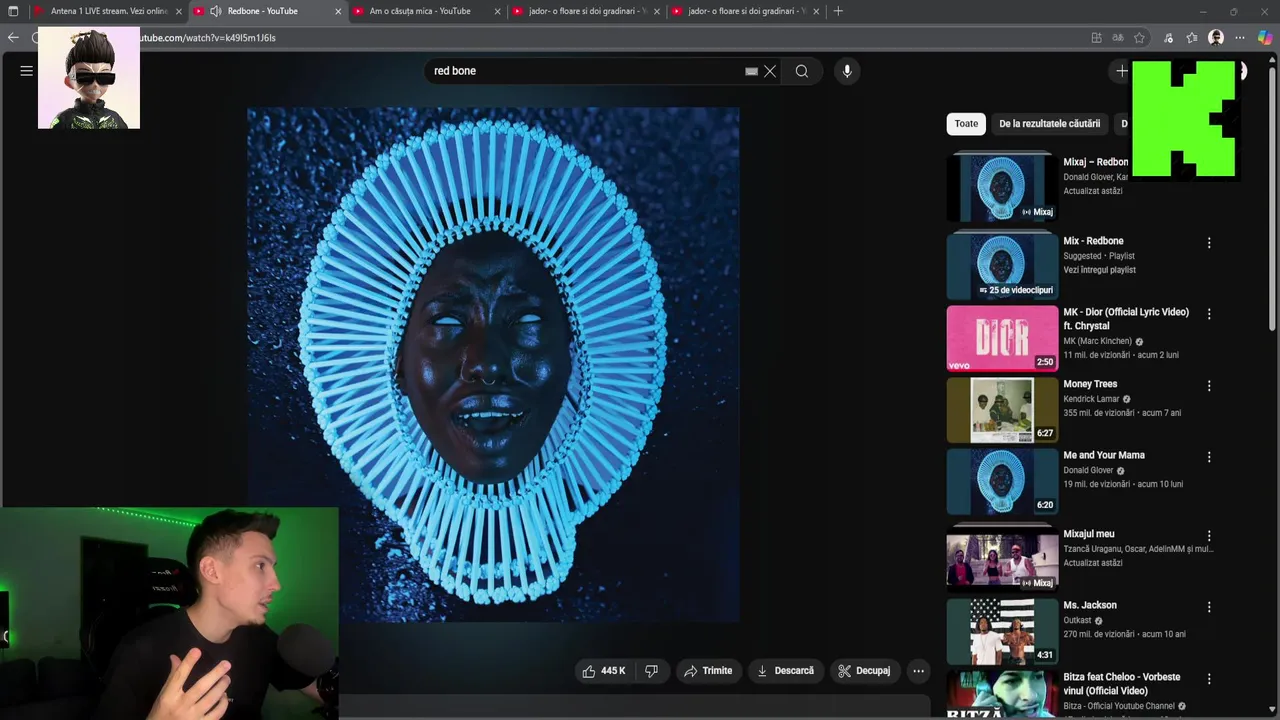Open options menu for Ms. Jackson
Viewport: 1280px width, 720px height.
(1209, 607)
